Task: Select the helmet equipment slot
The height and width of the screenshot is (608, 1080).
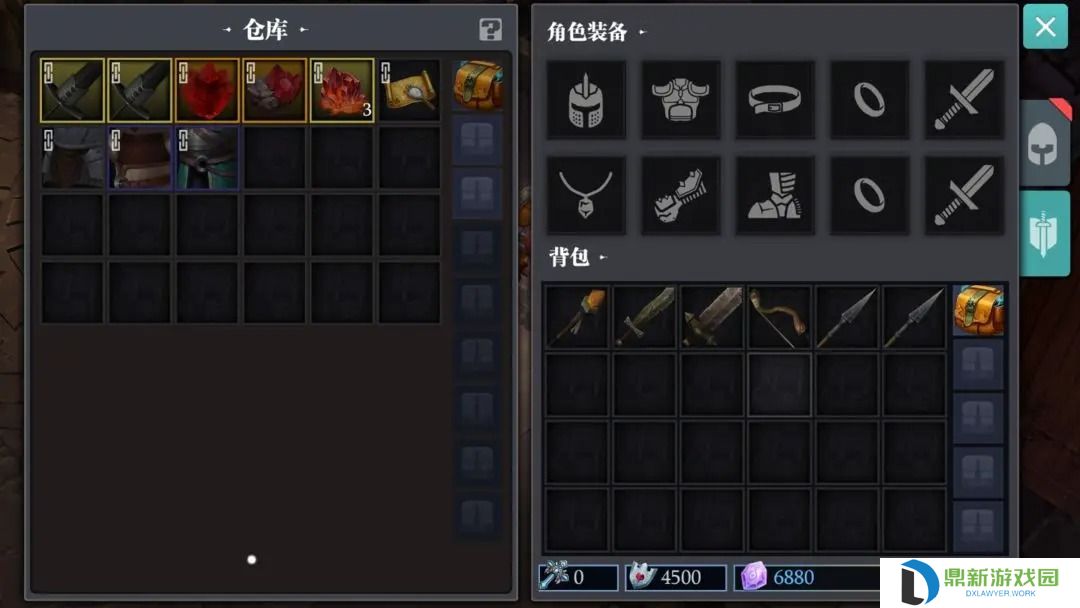Action: pos(586,101)
